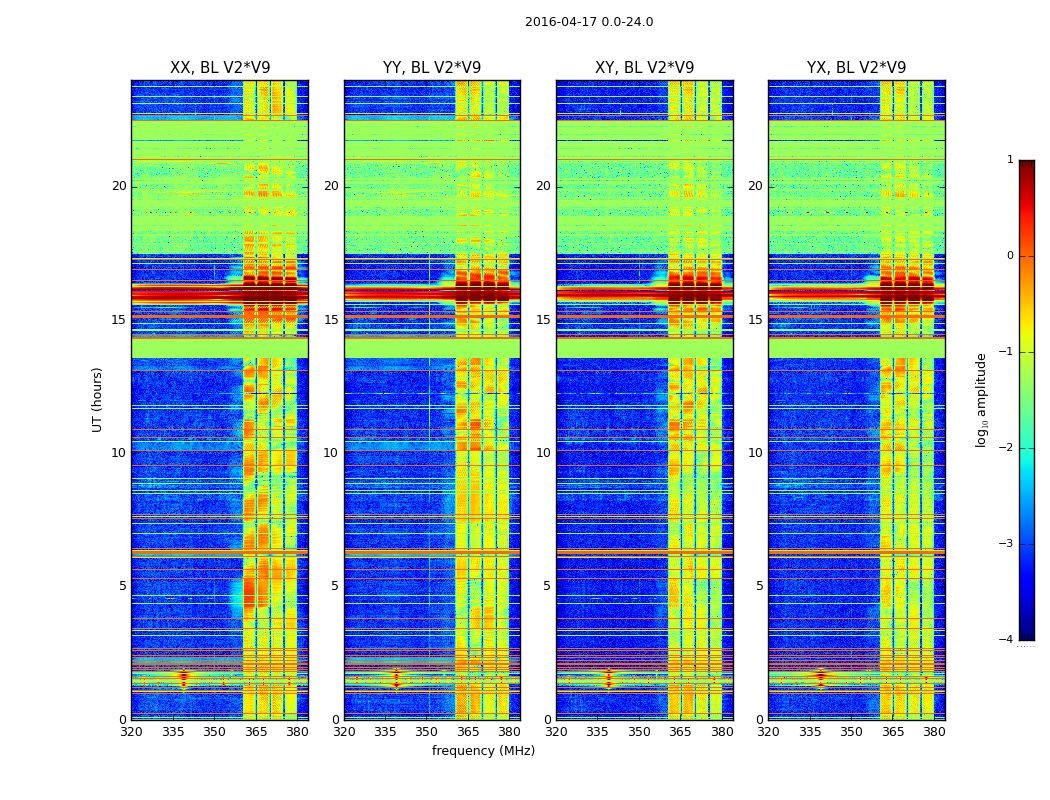Click the colorbar tick label '−1'
The width and height of the screenshot is (1050, 800).
pyautogui.click(x=1005, y=351)
